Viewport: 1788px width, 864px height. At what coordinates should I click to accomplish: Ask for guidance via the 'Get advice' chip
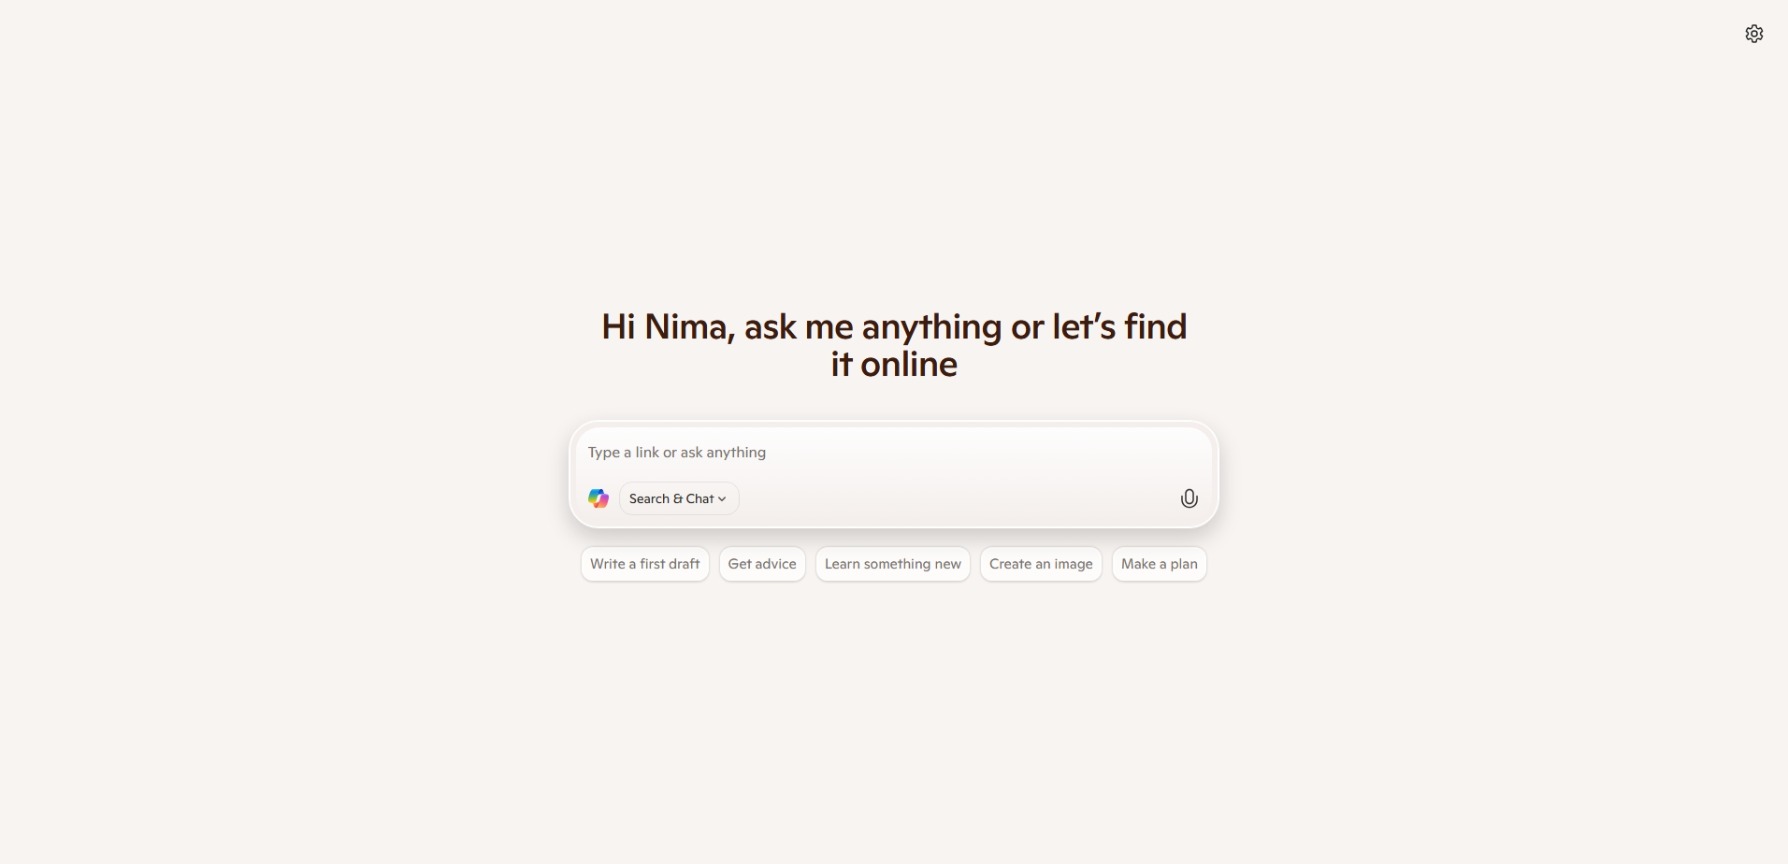762,564
